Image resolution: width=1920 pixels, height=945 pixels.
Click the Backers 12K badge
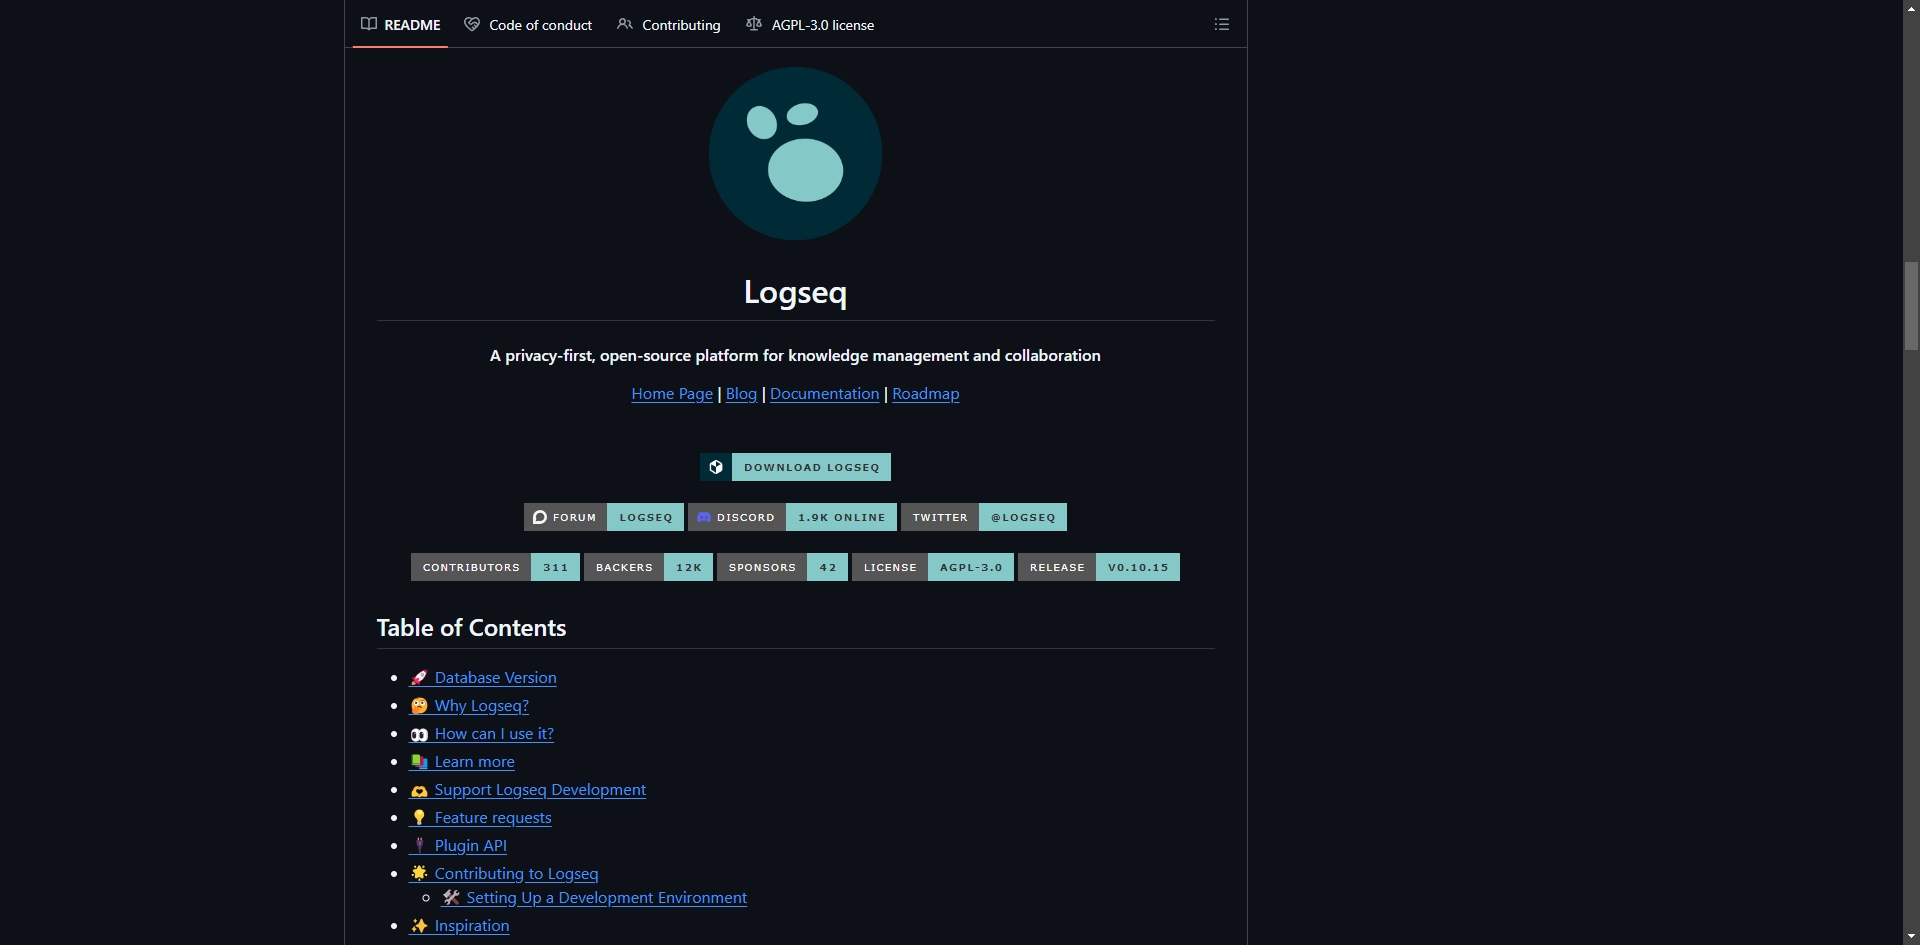click(x=648, y=567)
